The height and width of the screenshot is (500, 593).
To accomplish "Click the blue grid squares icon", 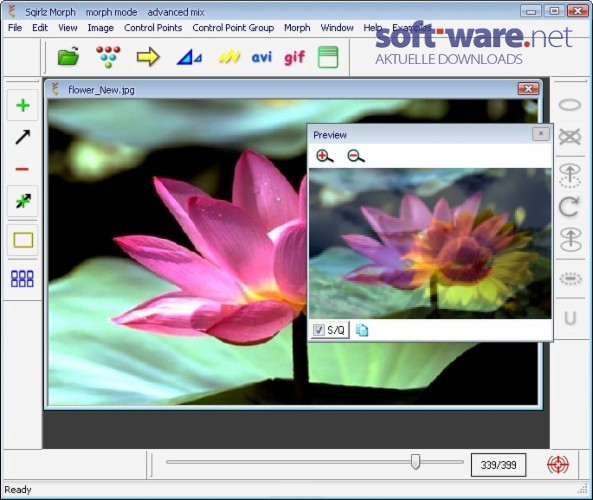I will (x=22, y=279).
